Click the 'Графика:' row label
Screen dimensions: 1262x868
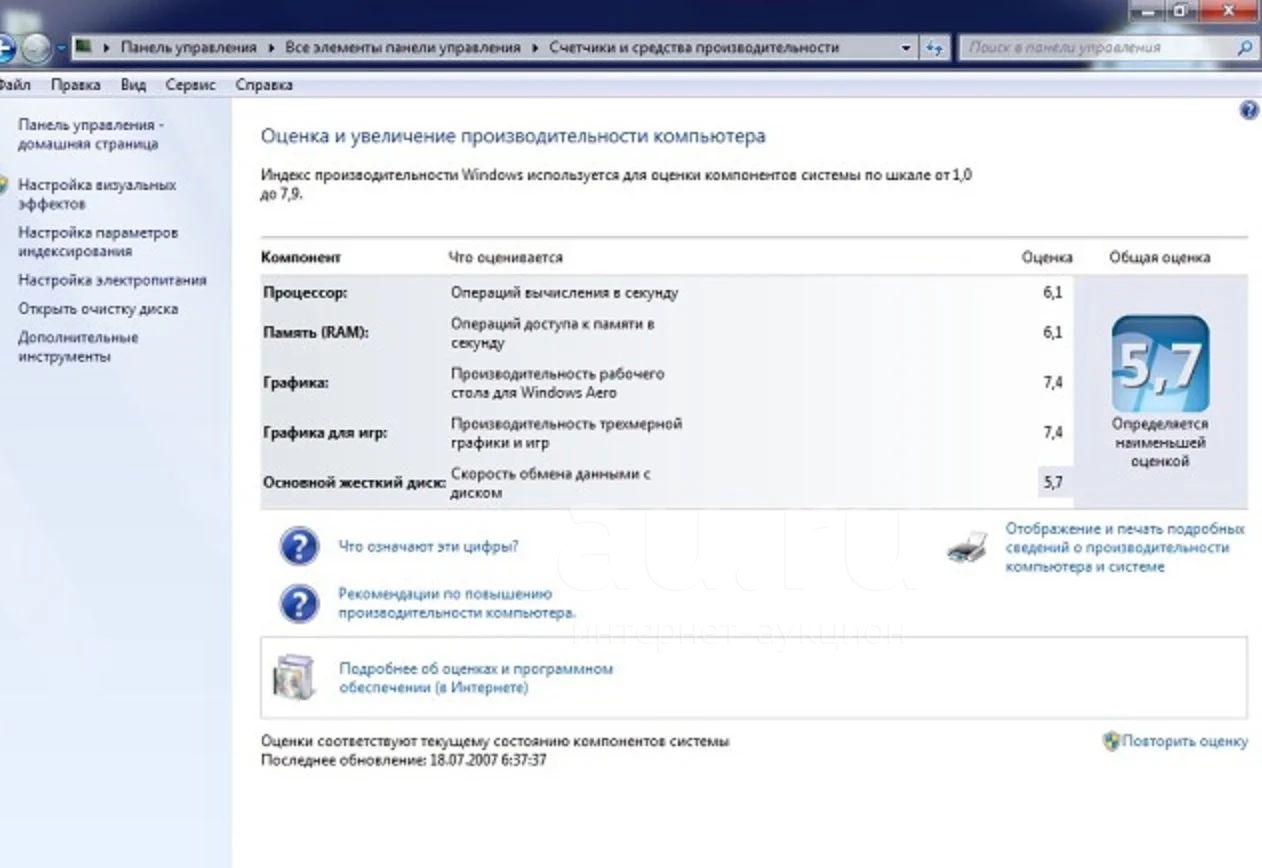[295, 383]
